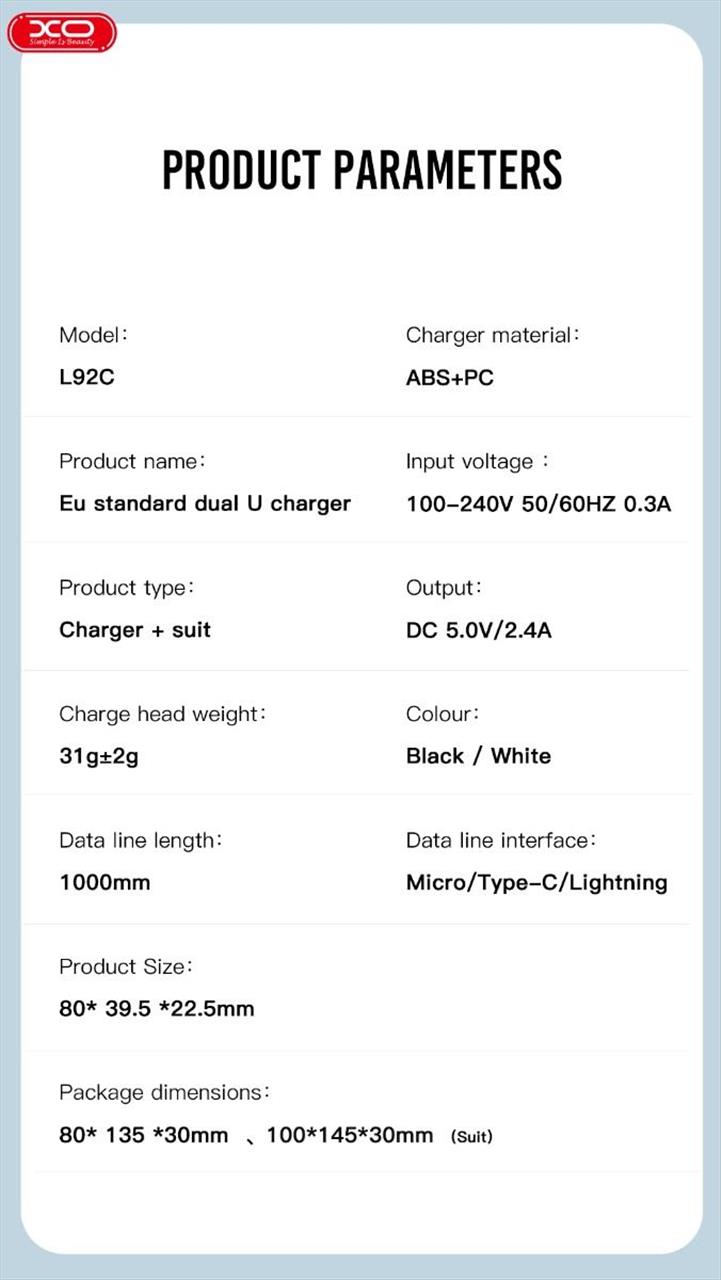Select the 1000mm data line length
The height and width of the screenshot is (1280, 721).
105,882
